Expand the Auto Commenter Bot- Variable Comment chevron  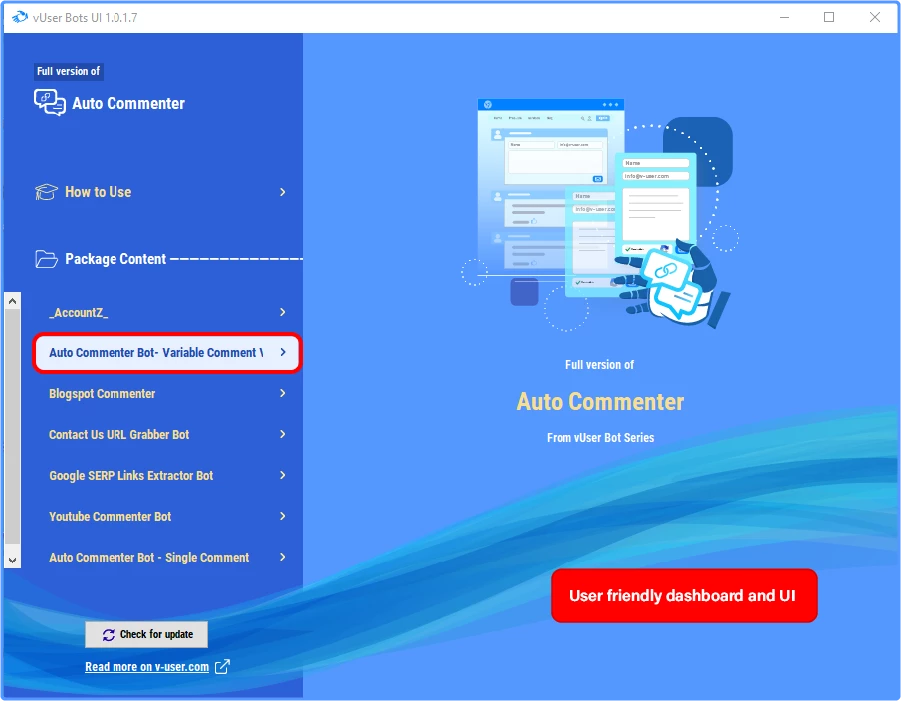click(283, 352)
